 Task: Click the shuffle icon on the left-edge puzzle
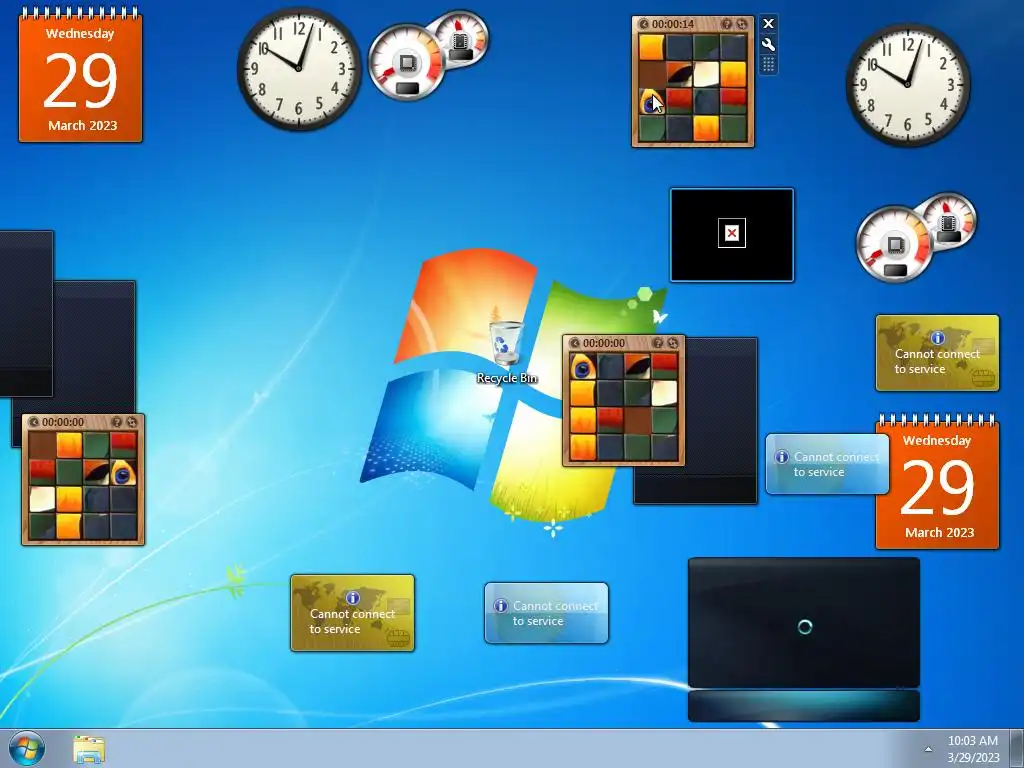131,422
